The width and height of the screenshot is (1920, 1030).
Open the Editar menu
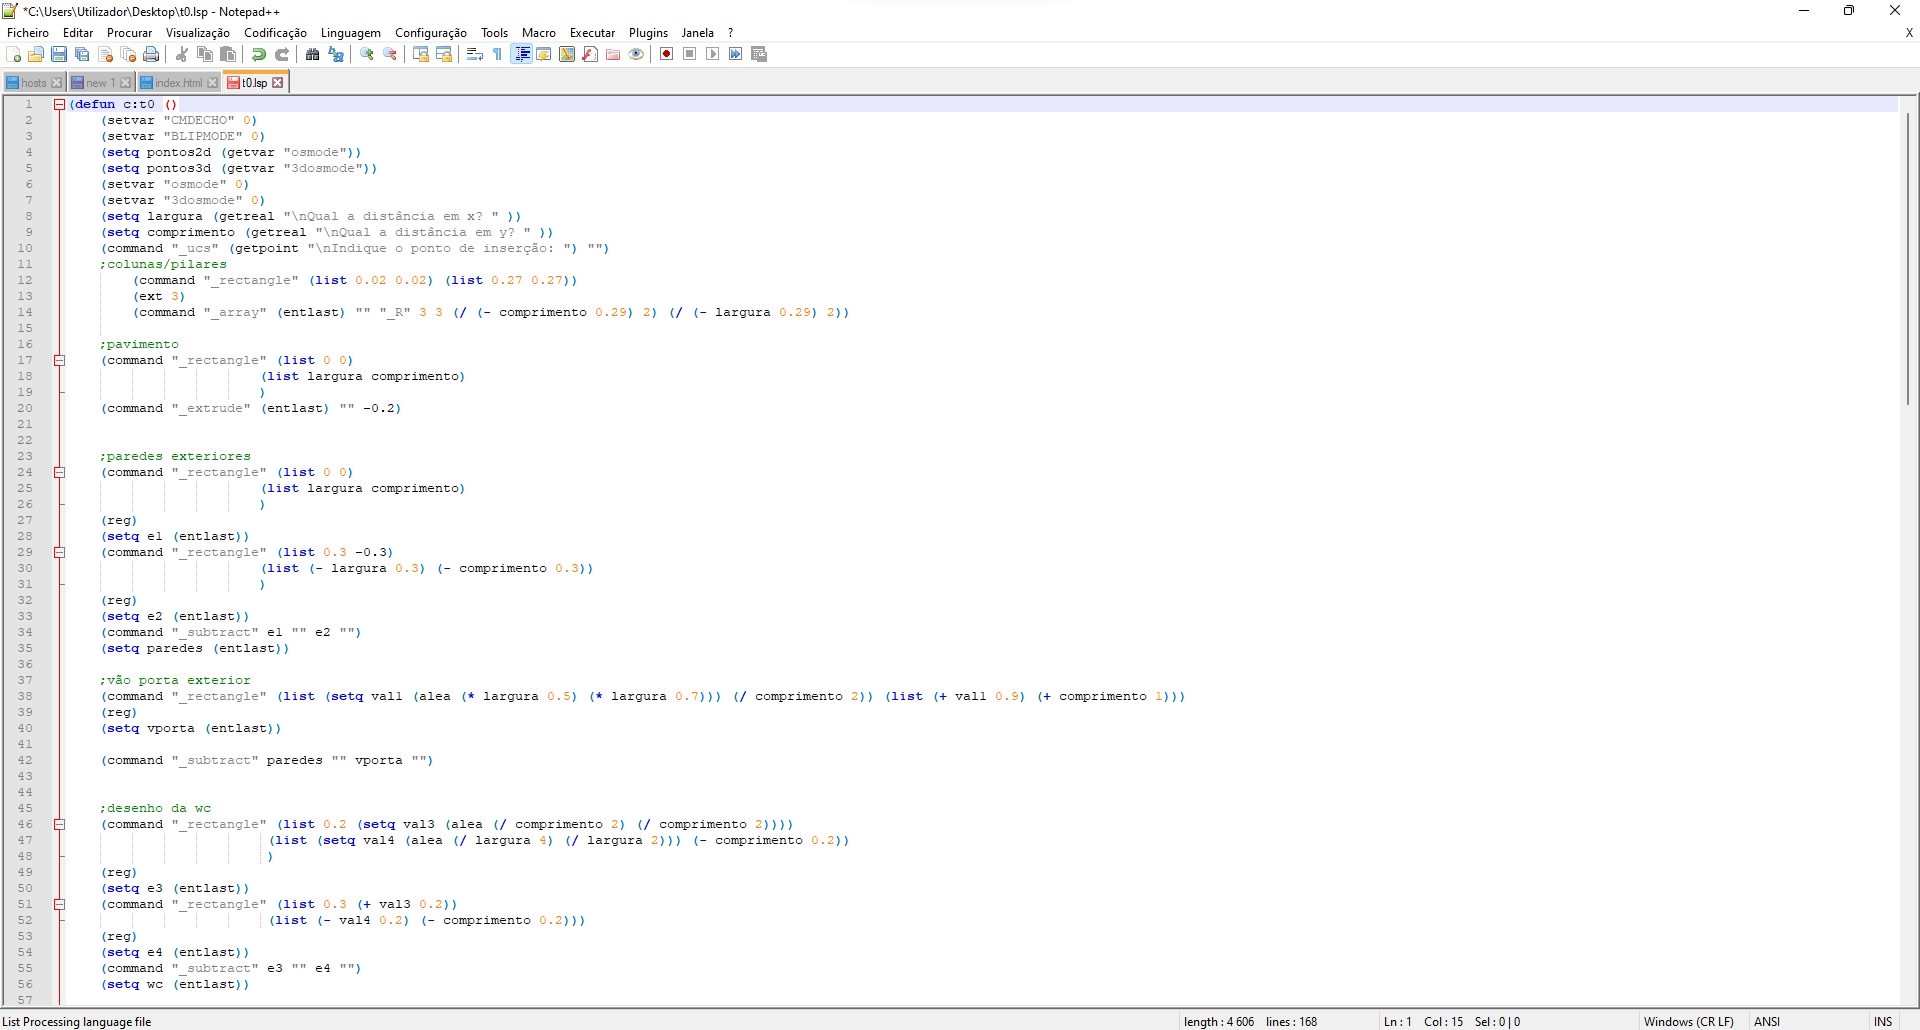pyautogui.click(x=78, y=33)
